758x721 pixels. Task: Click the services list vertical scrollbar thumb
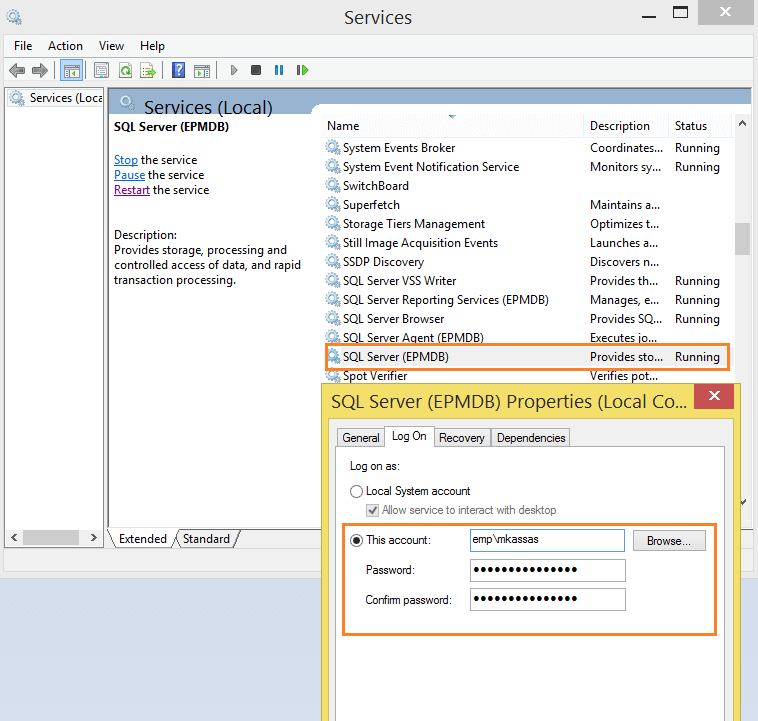click(743, 238)
